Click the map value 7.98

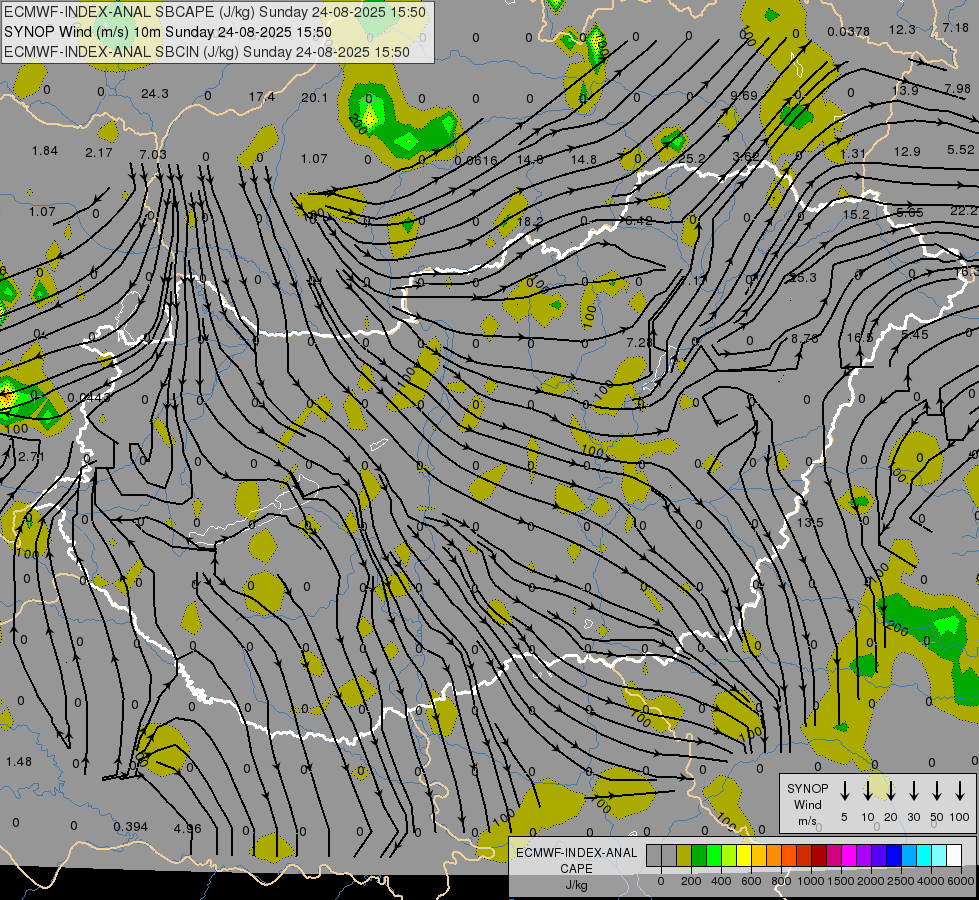(958, 89)
